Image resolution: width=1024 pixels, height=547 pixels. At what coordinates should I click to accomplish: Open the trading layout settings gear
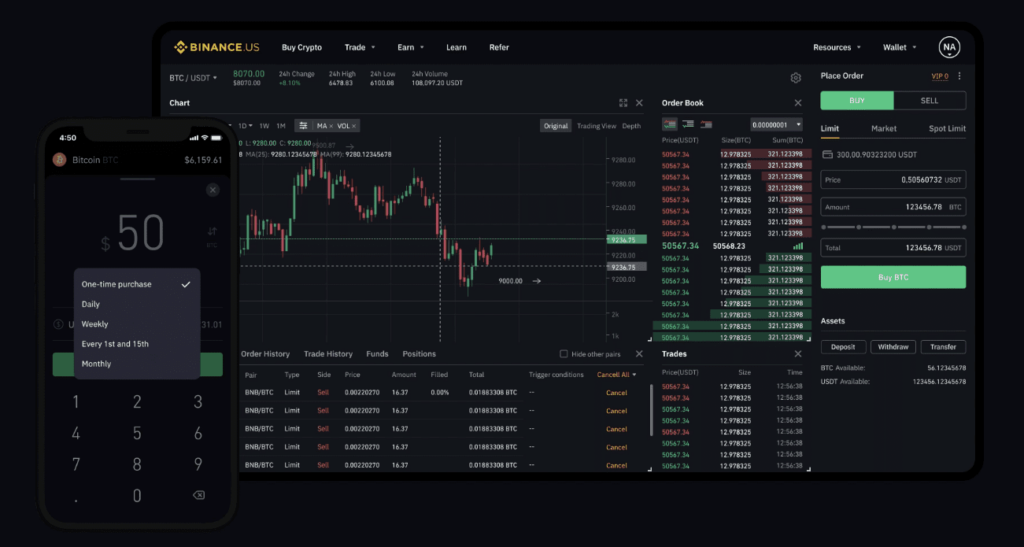pos(795,78)
